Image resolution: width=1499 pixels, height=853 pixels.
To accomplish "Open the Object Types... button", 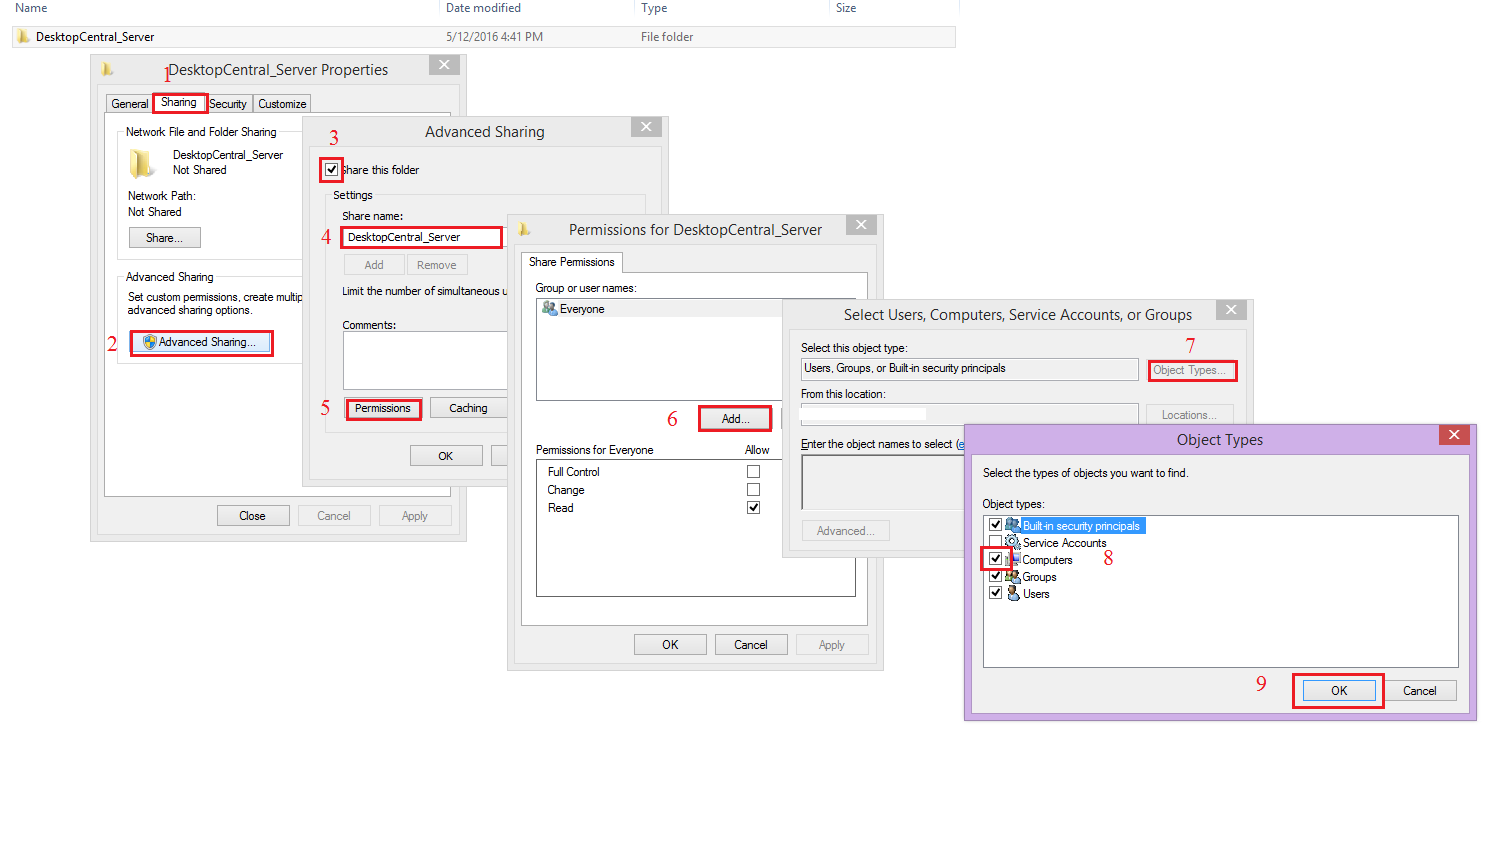I will click(1192, 370).
